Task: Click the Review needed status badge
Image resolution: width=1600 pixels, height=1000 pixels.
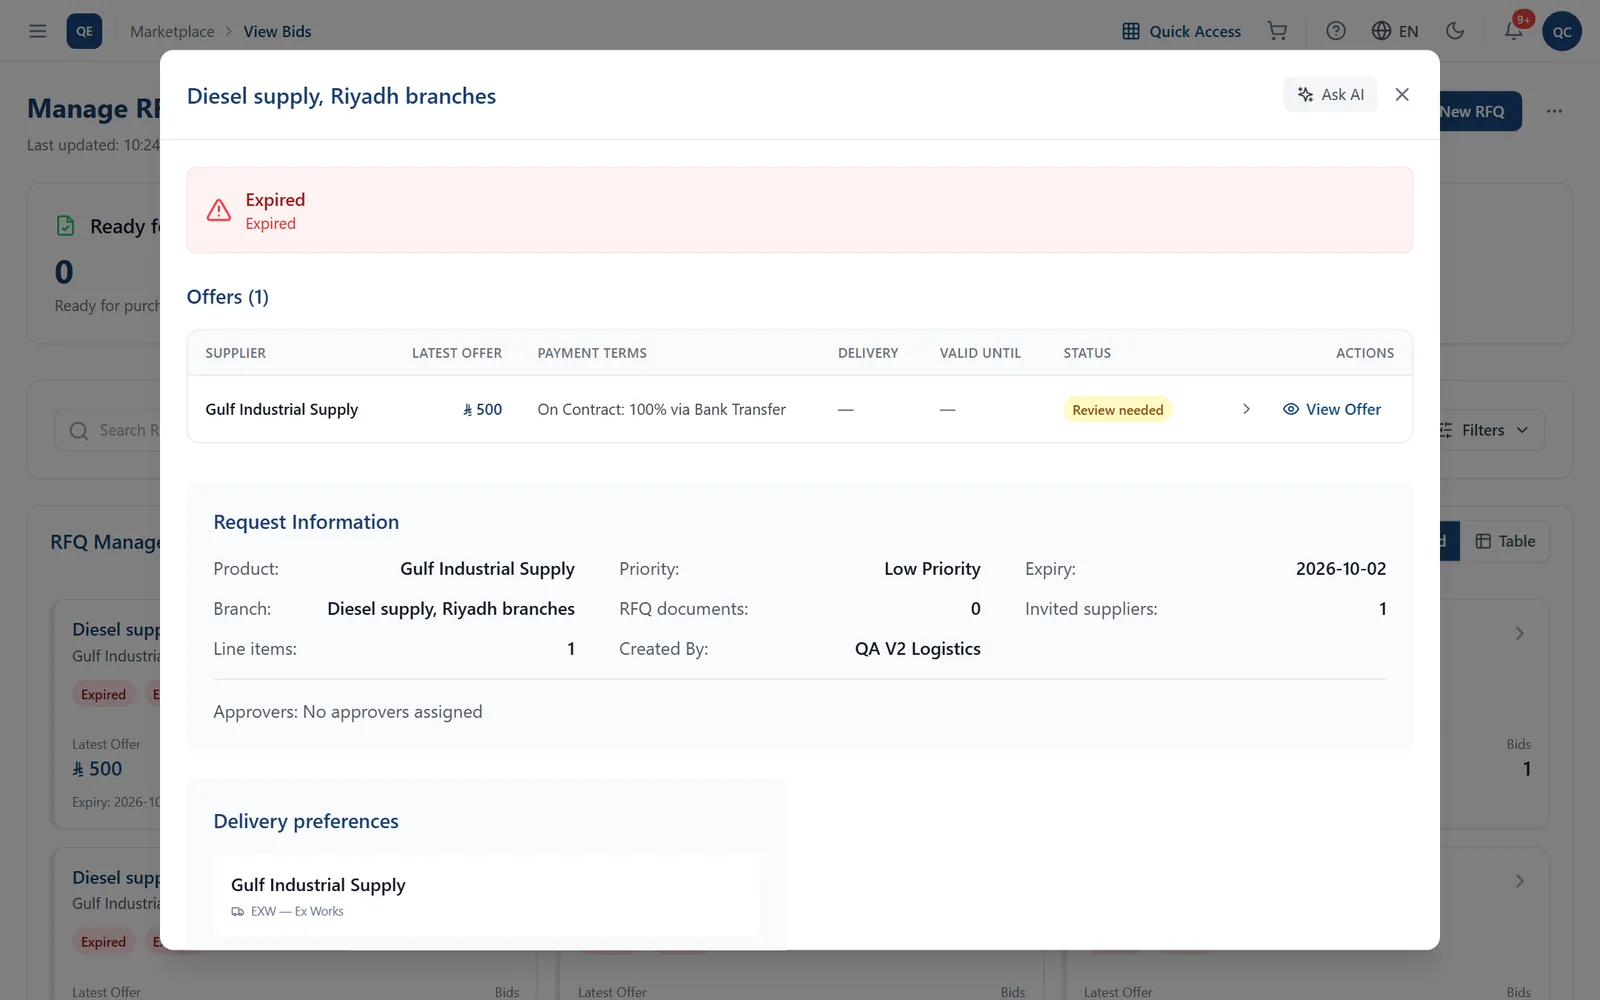Action: [1117, 410]
